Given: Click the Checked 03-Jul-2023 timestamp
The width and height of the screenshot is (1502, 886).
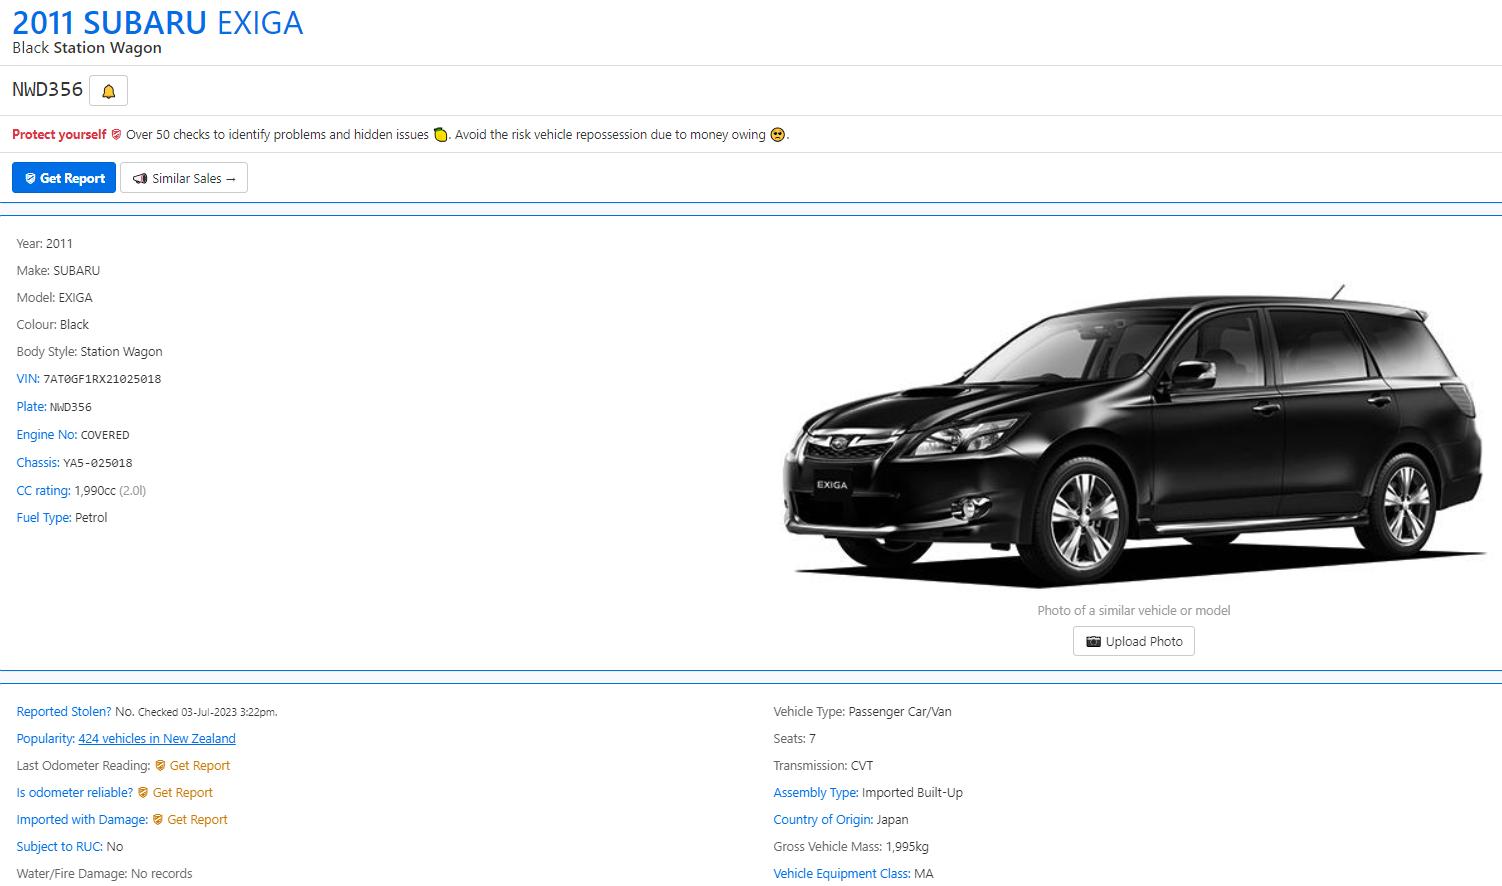Looking at the screenshot, I should 207,712.
